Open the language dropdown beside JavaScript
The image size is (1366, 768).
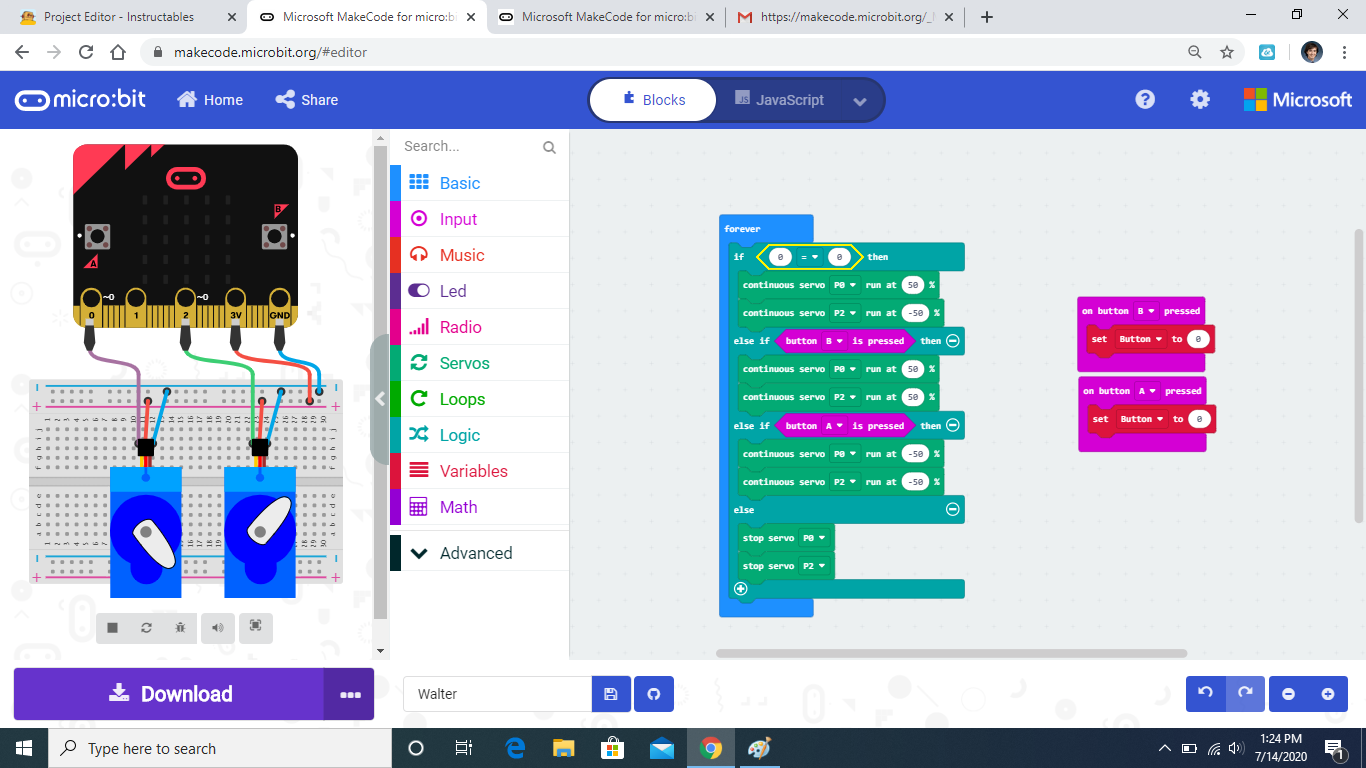click(860, 101)
